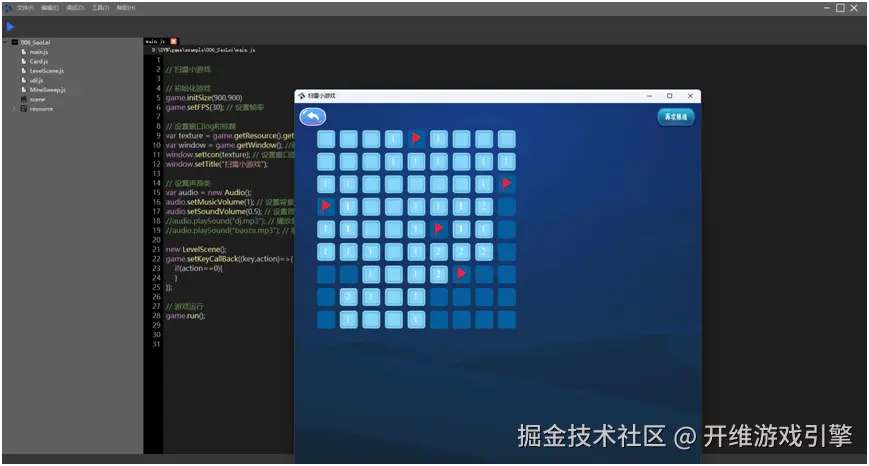Click the minesweeper game window title icon
The width and height of the screenshot is (869, 466).
(301, 96)
